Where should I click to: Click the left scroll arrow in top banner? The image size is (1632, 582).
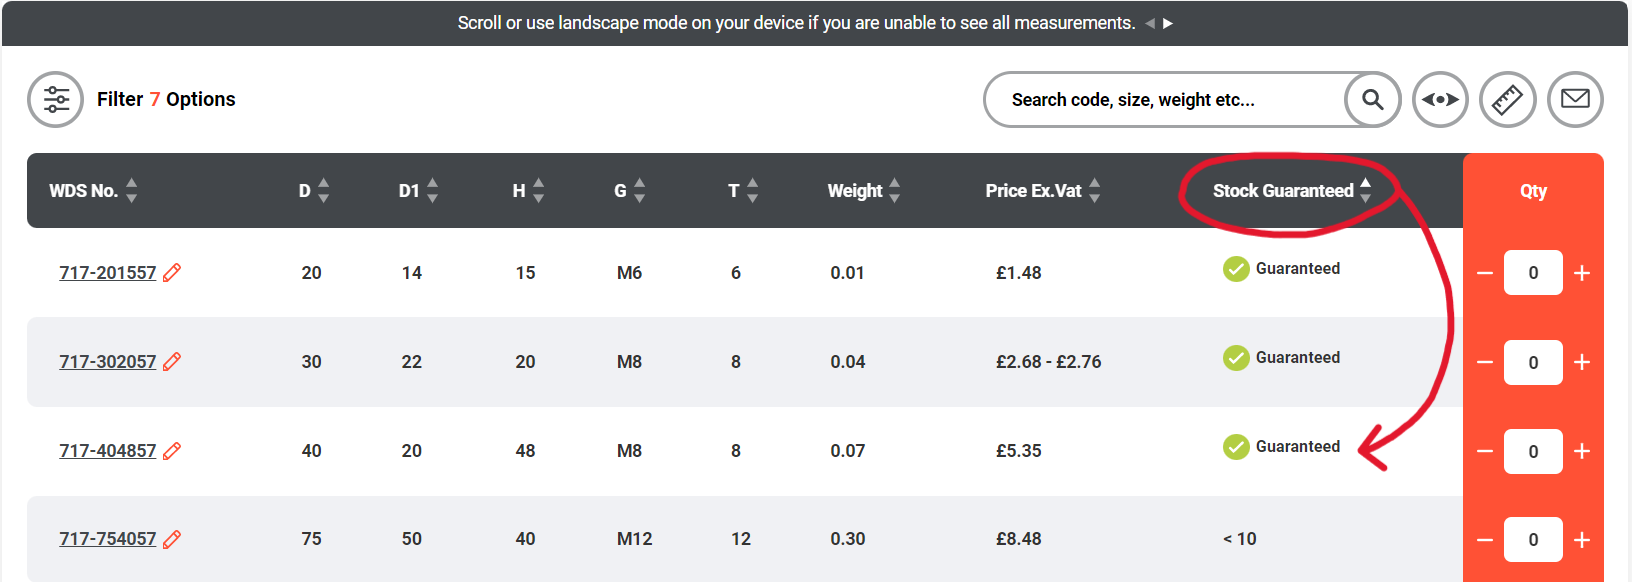(1150, 23)
